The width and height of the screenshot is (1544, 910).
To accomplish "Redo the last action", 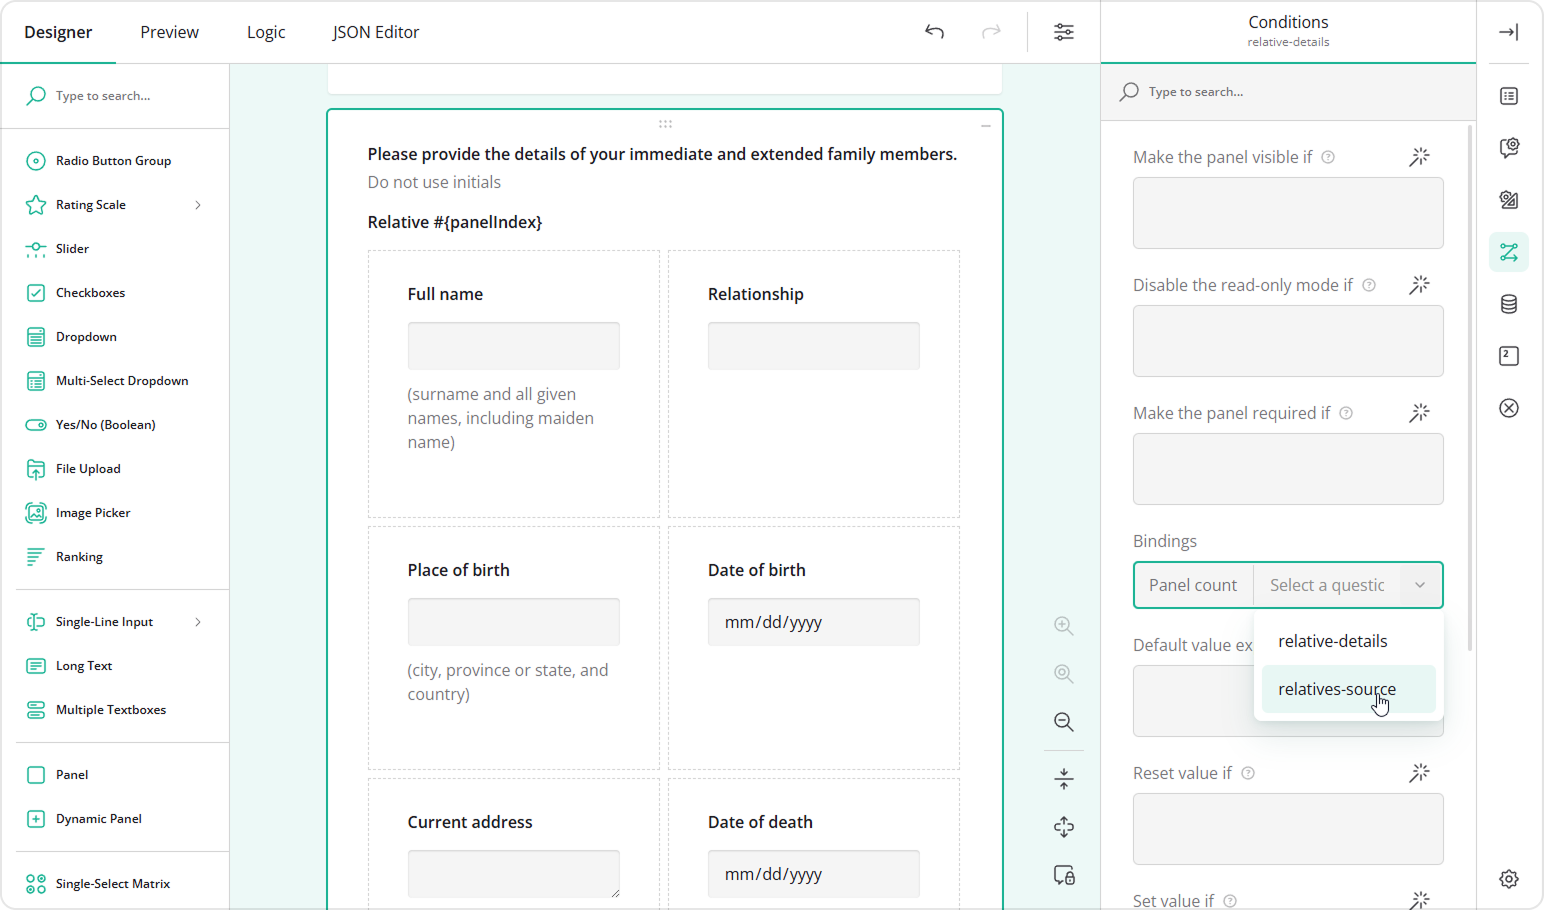I will (x=991, y=31).
